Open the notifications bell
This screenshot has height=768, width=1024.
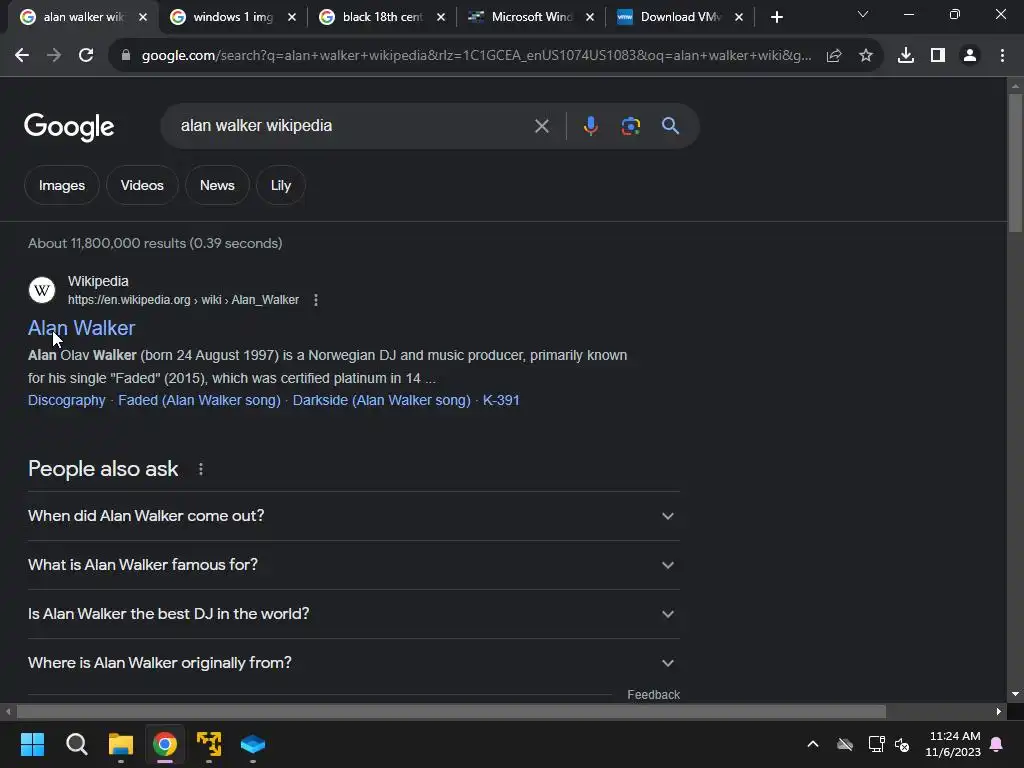[997, 744]
